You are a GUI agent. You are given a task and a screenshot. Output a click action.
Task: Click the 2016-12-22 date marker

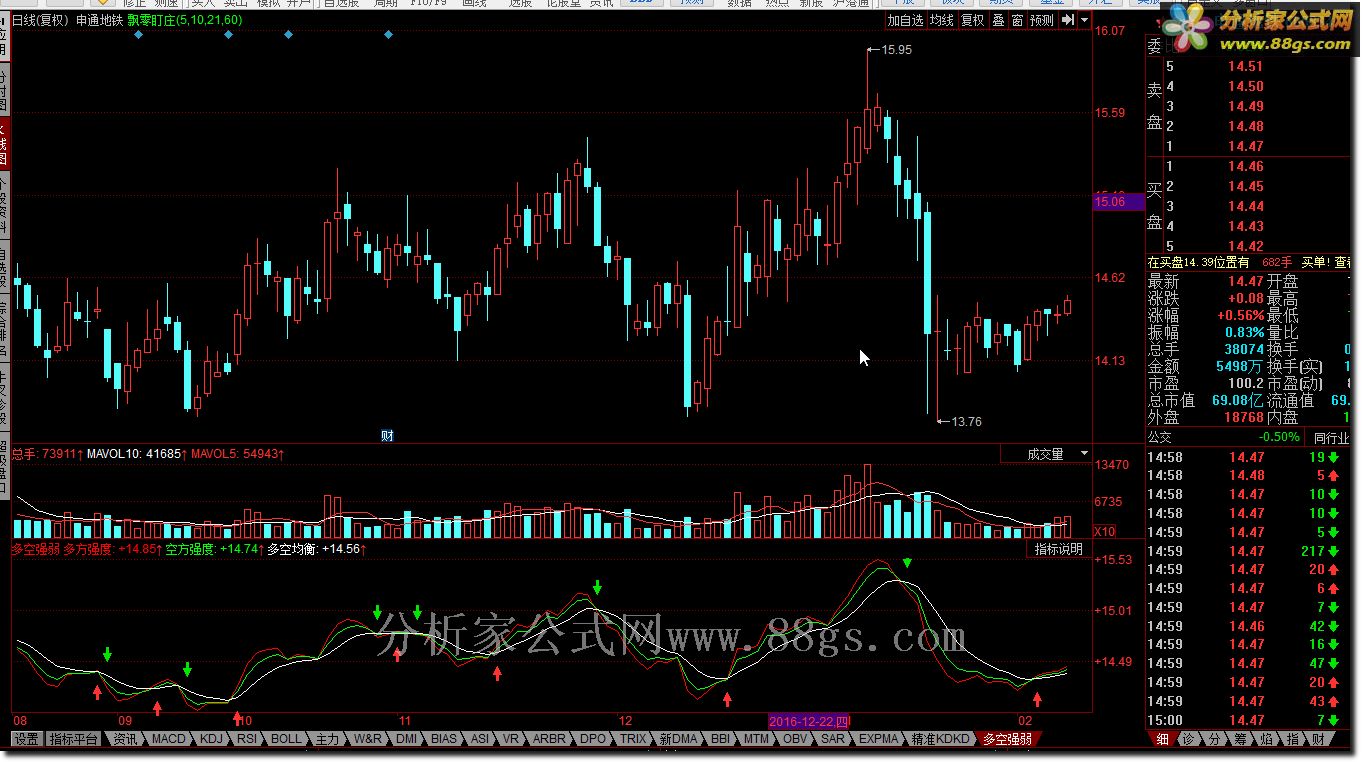(811, 721)
